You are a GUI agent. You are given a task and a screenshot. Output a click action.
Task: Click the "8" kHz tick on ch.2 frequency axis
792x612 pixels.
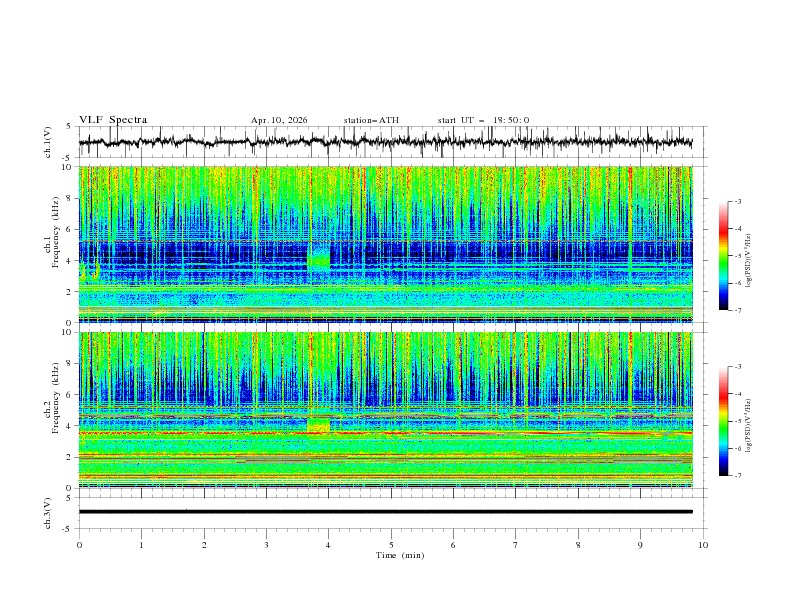(70, 364)
